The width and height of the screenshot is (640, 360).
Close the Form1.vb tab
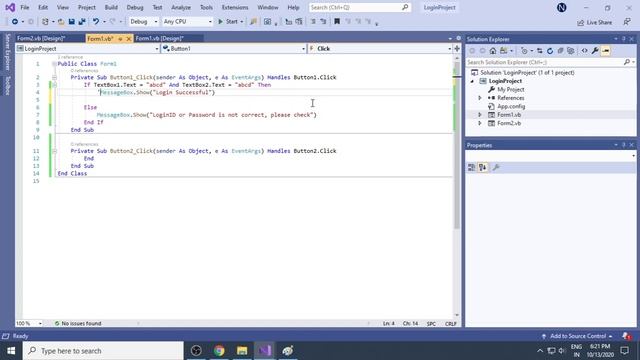pos(129,39)
